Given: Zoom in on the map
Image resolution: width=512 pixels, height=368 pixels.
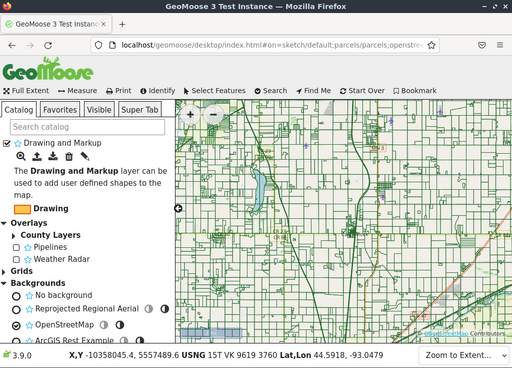Looking at the screenshot, I should 190,115.
